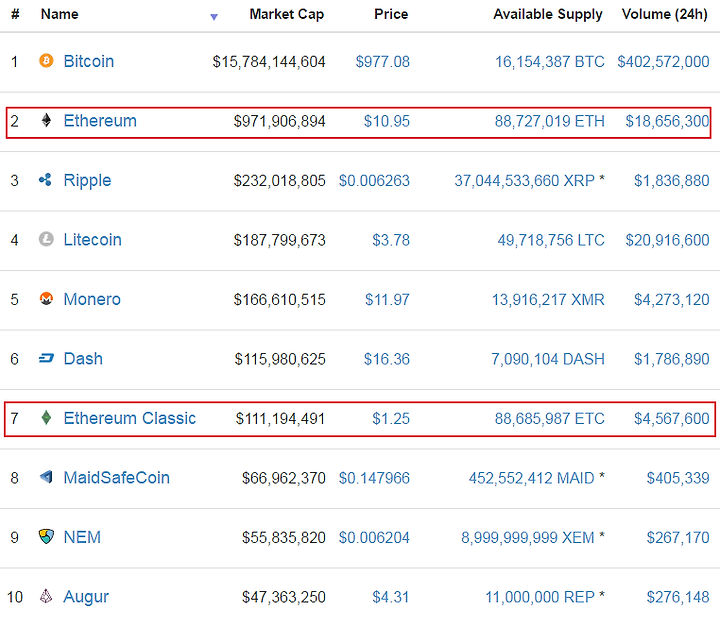Viewport: 720px width, 627px height.
Task: Open the Augur name link
Action: click(86, 597)
